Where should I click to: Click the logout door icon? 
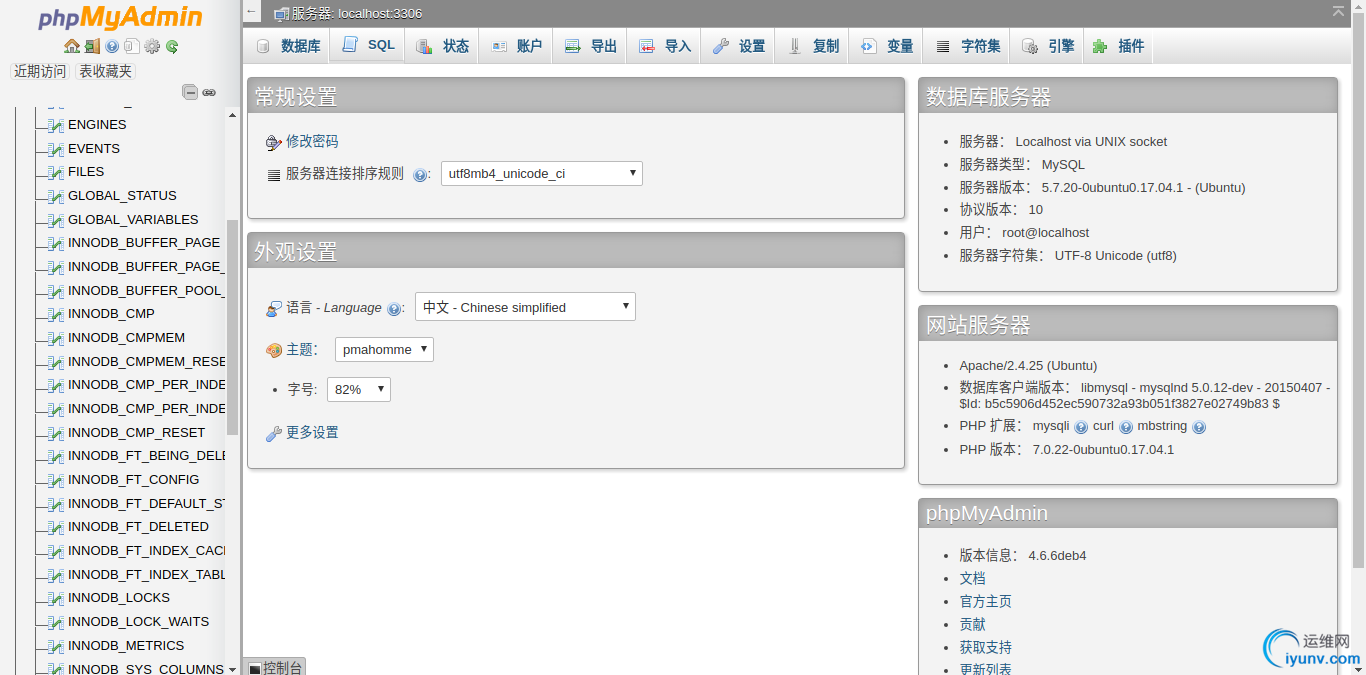point(92,46)
